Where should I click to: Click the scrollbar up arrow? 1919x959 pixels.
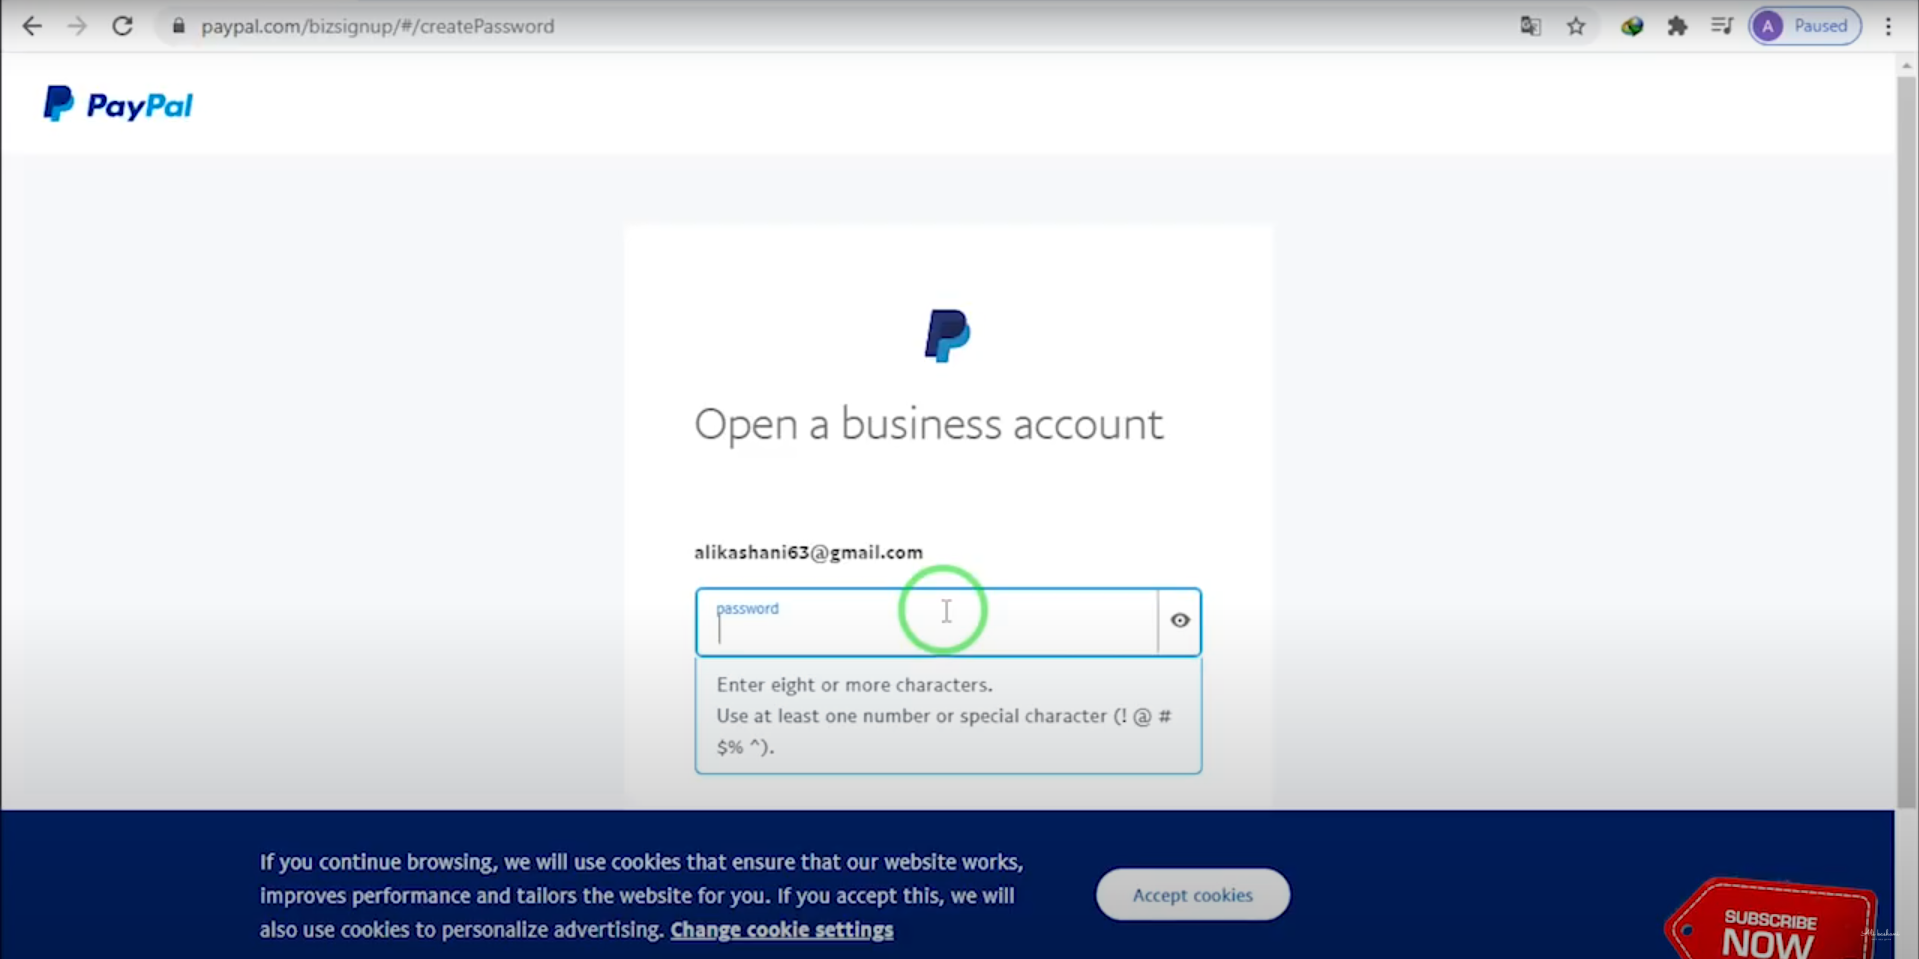click(x=1906, y=66)
